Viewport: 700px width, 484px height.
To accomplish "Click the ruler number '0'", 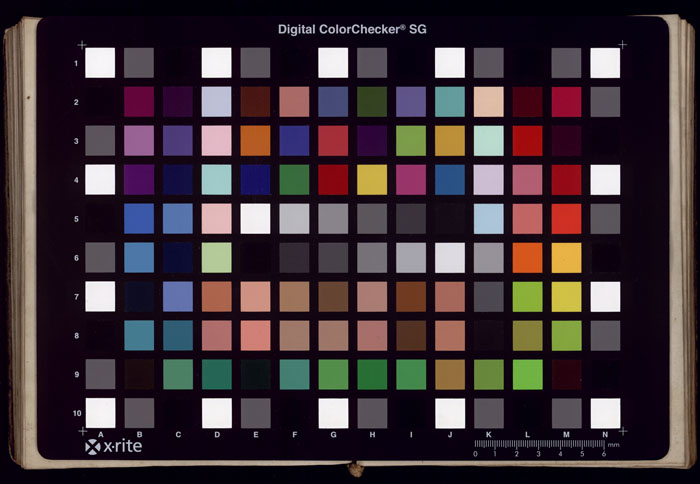I will (475, 454).
